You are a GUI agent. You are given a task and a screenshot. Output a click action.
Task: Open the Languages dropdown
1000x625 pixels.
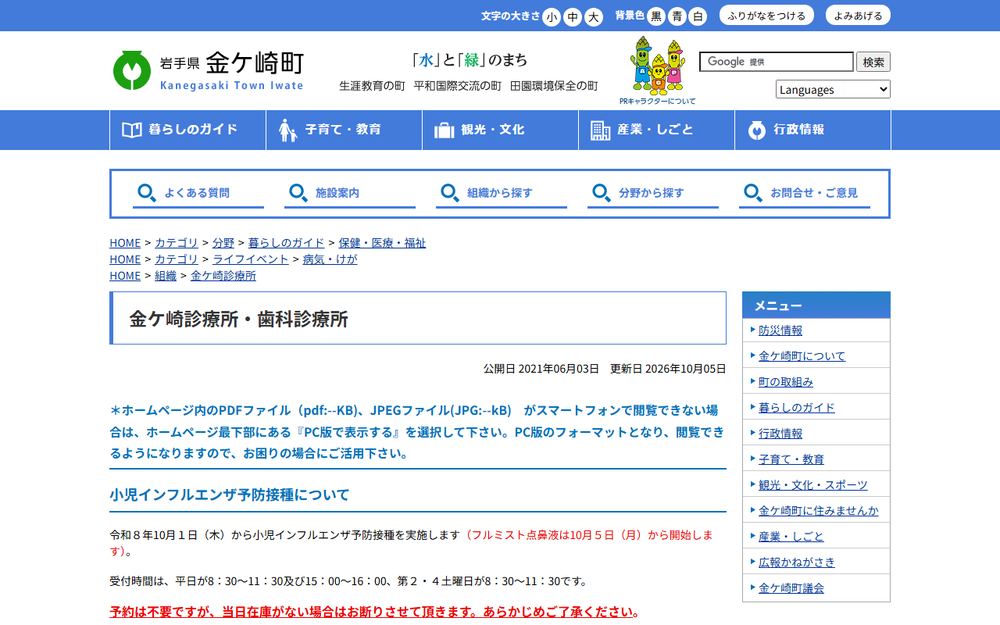(833, 89)
